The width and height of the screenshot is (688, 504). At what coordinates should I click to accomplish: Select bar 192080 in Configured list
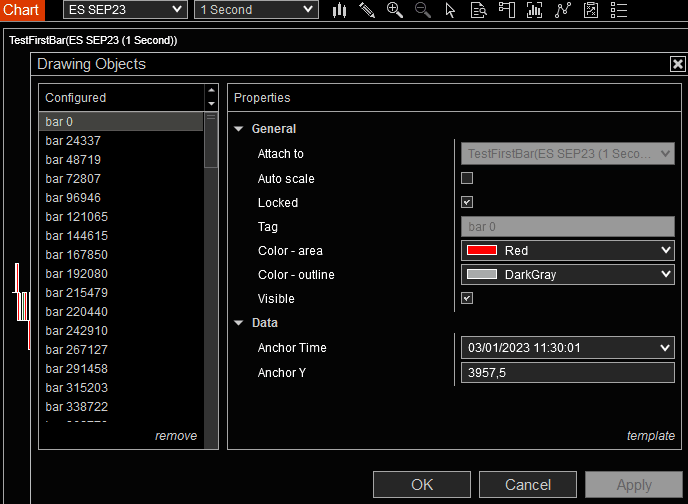click(x=121, y=274)
